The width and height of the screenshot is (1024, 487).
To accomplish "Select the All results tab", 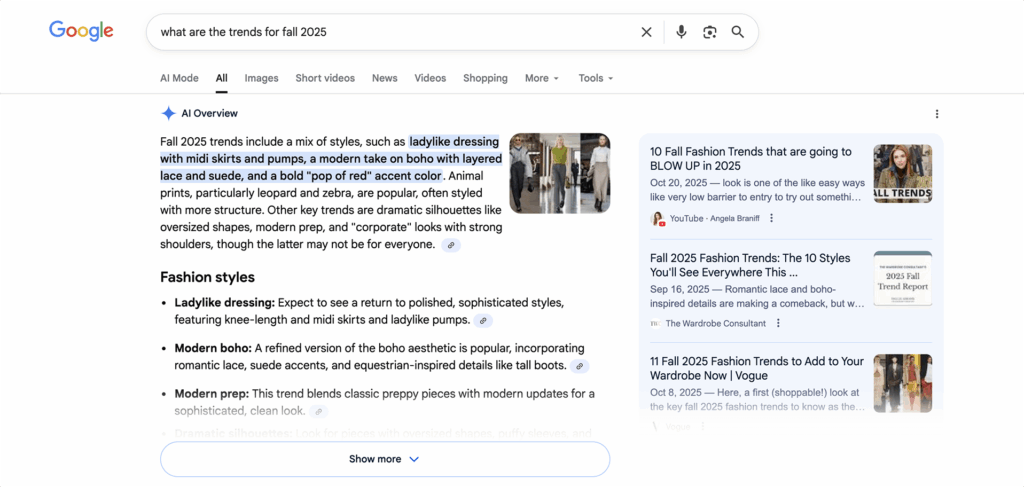I will tap(221, 78).
